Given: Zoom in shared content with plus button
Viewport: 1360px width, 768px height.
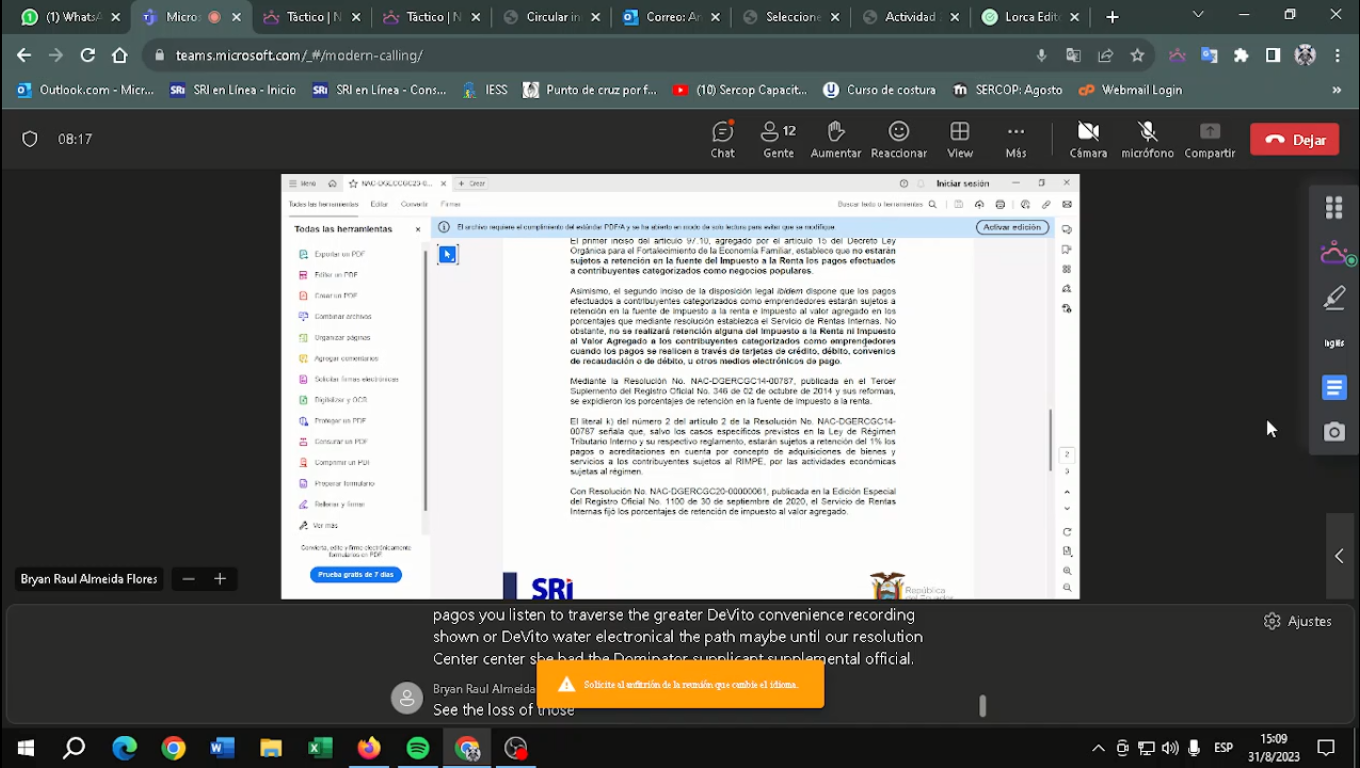Looking at the screenshot, I should click(220, 579).
